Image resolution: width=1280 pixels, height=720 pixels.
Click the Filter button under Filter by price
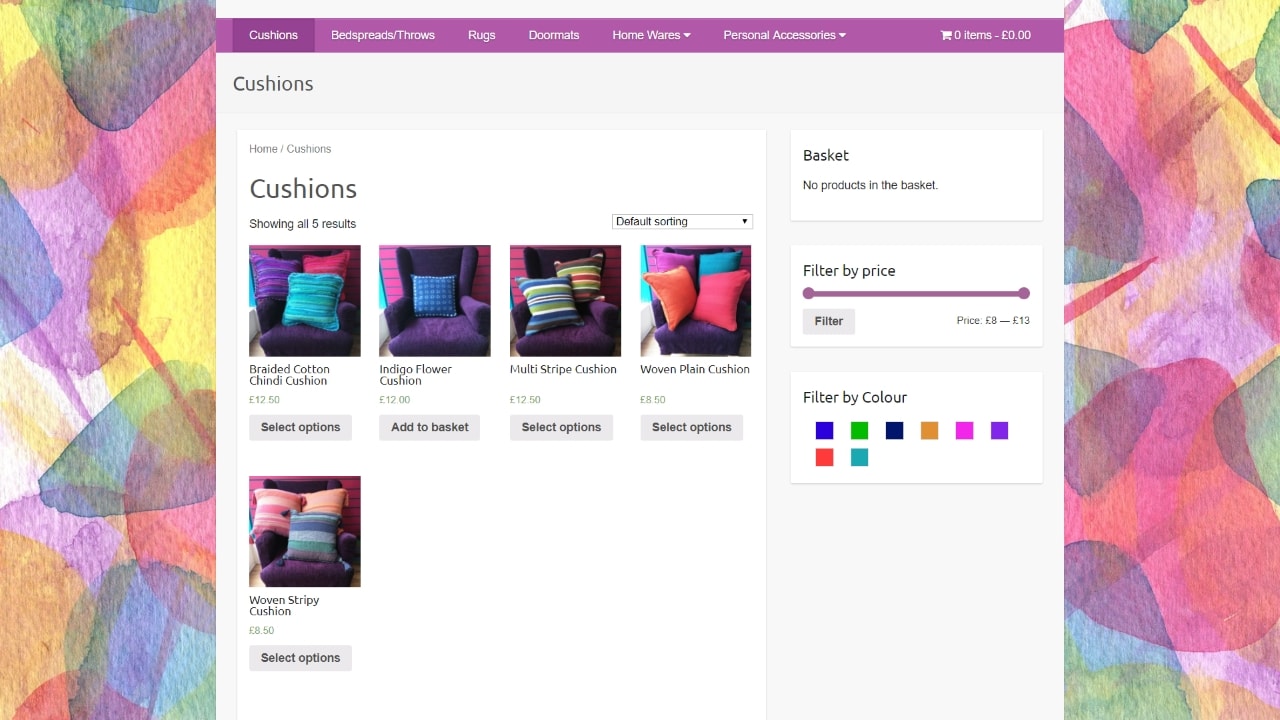coord(828,321)
